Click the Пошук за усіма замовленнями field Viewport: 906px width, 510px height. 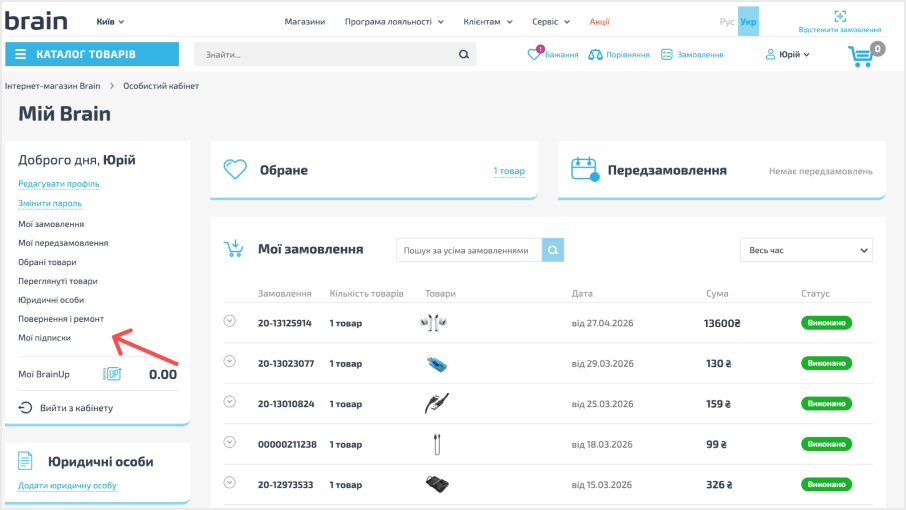[469, 250]
